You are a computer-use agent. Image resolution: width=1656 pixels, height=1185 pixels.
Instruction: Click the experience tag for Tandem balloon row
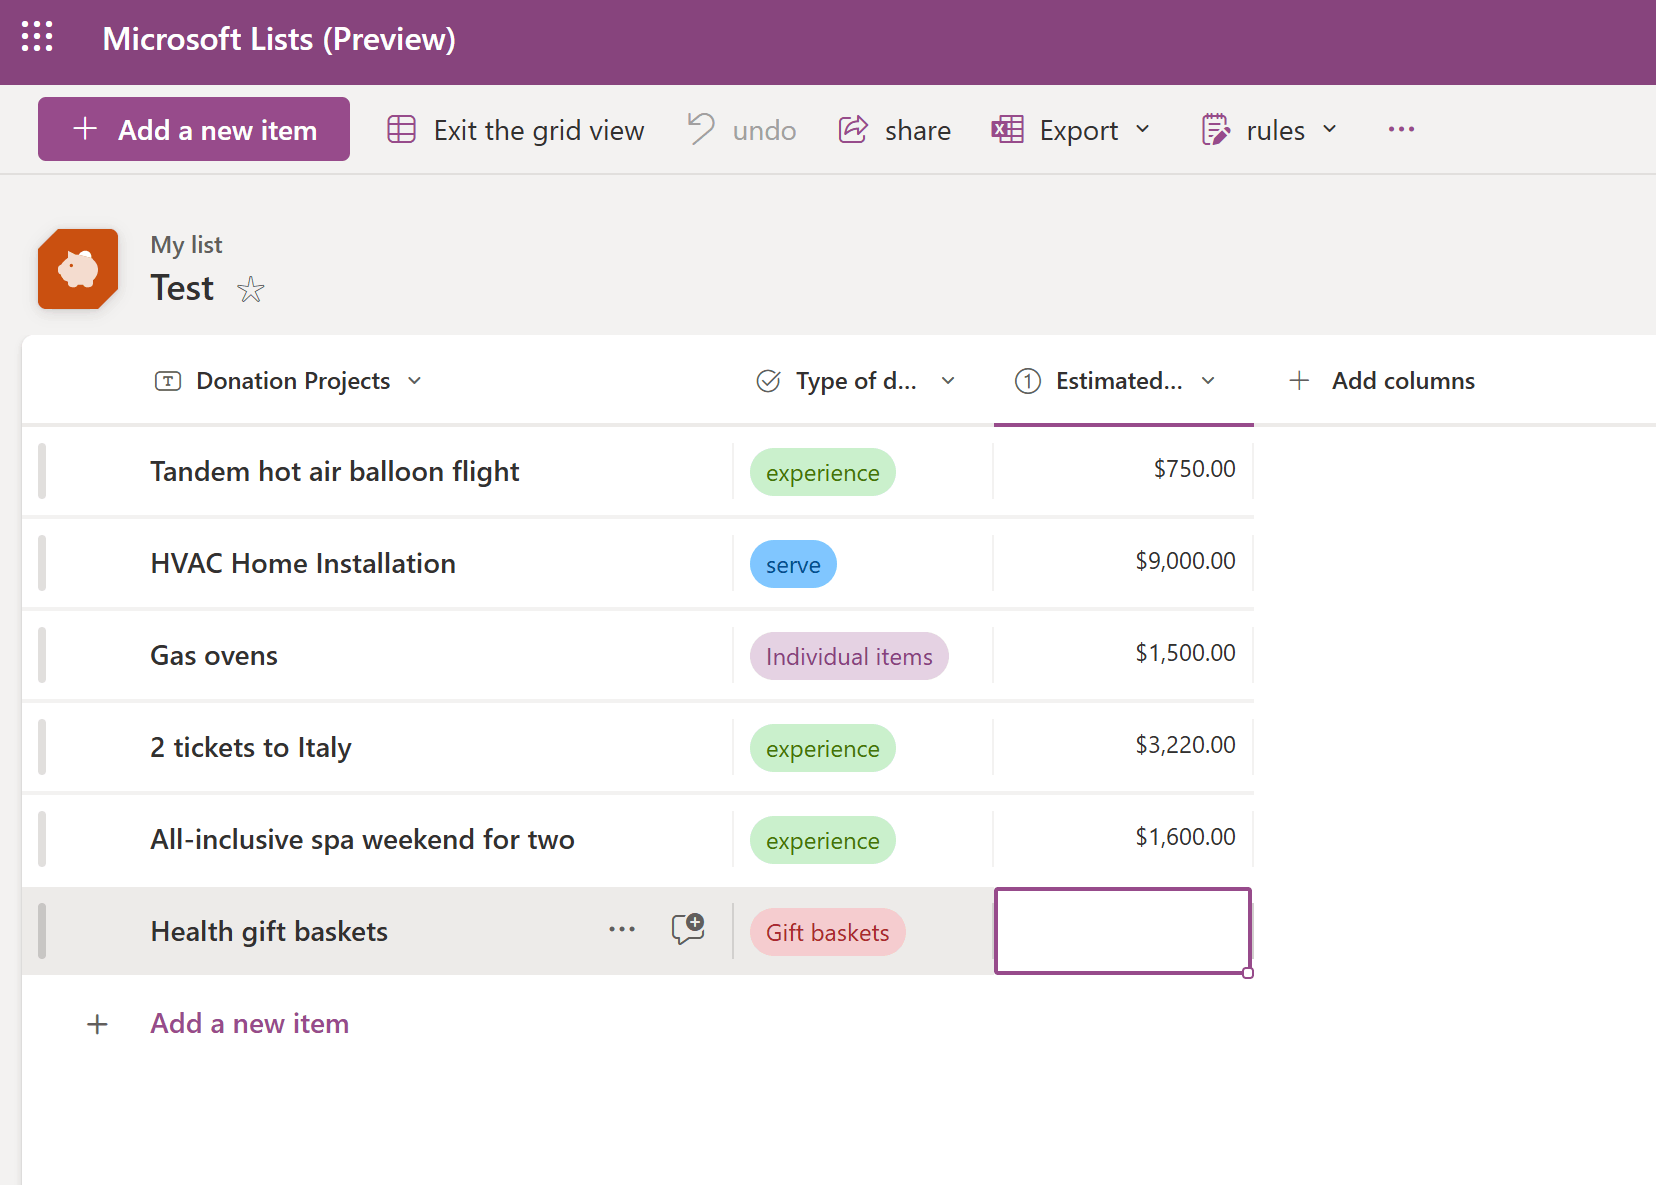tap(823, 472)
